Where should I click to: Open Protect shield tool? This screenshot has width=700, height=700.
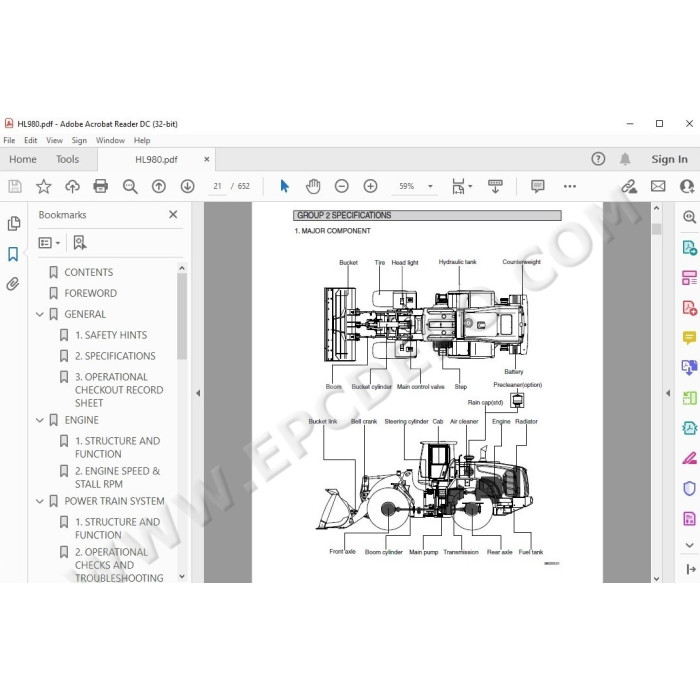[x=689, y=488]
